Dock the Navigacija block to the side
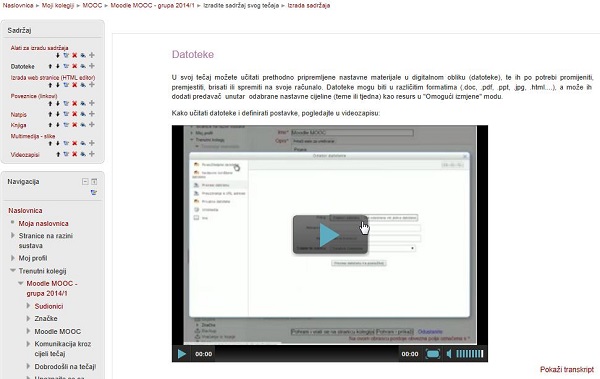 [94, 181]
